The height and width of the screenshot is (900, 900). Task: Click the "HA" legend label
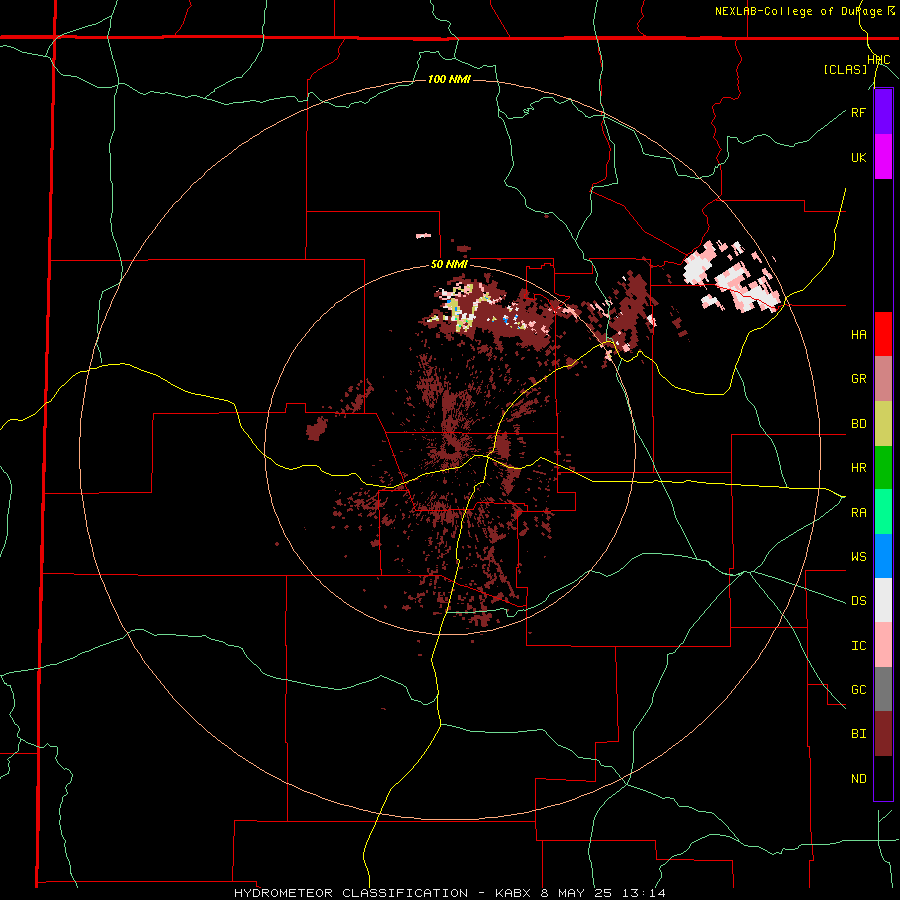858,334
